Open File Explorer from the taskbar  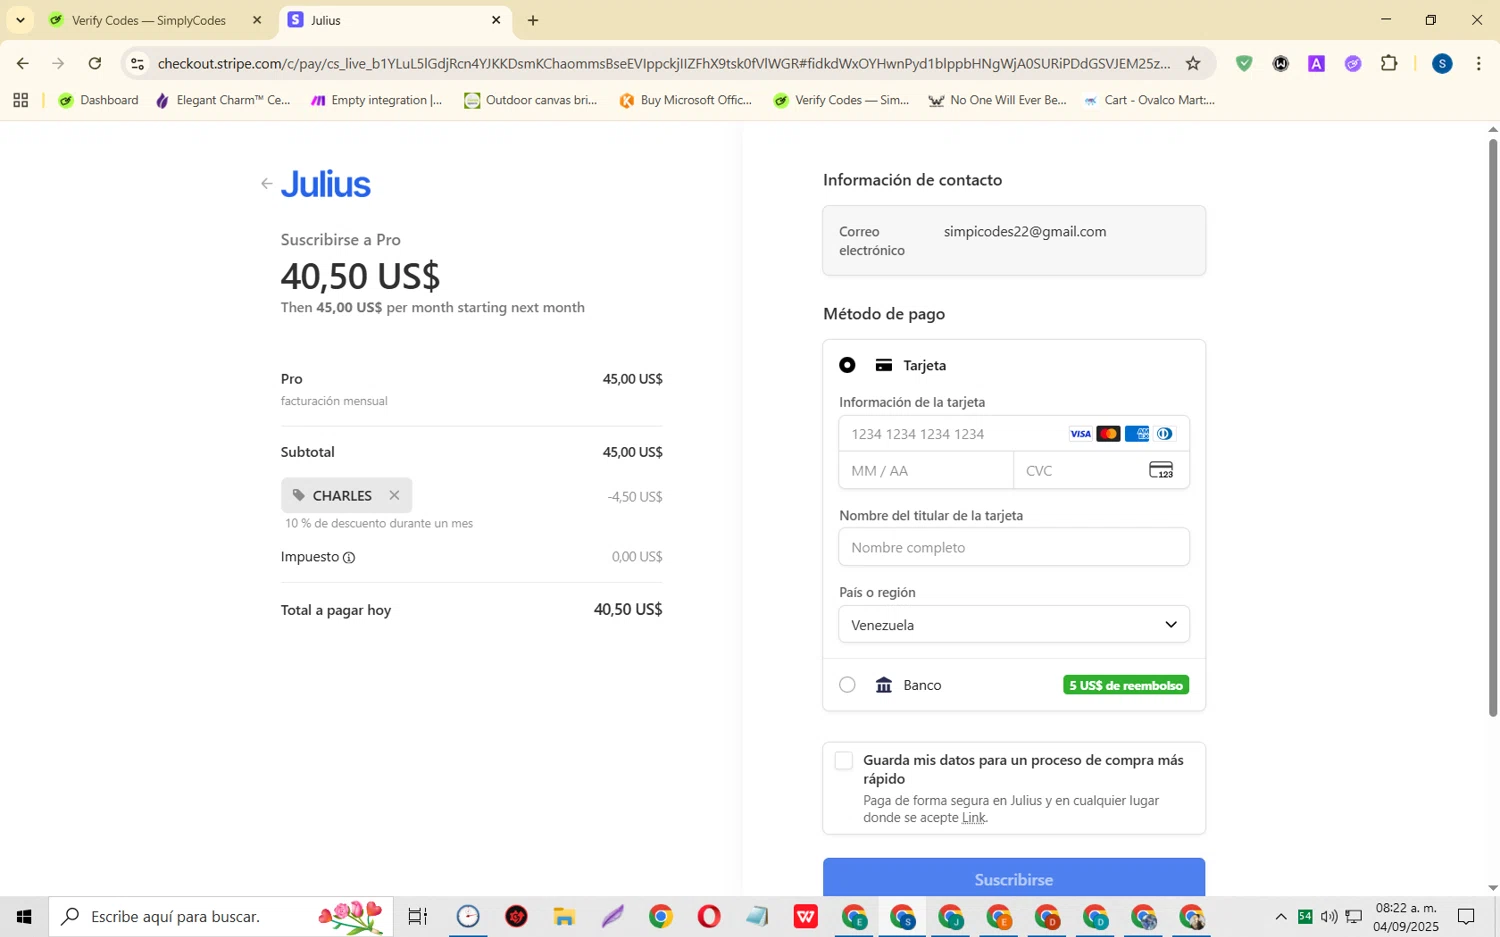coord(564,916)
